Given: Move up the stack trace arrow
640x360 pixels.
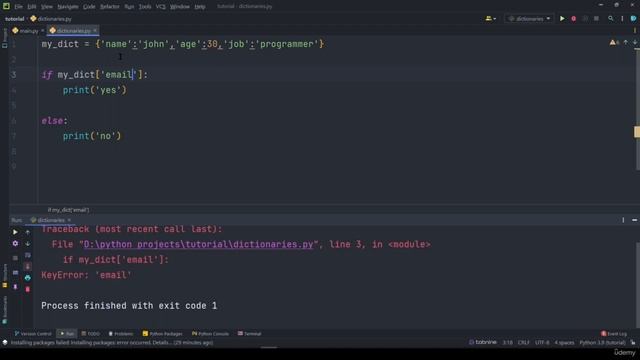Looking at the screenshot, I should pyautogui.click(x=28, y=232).
